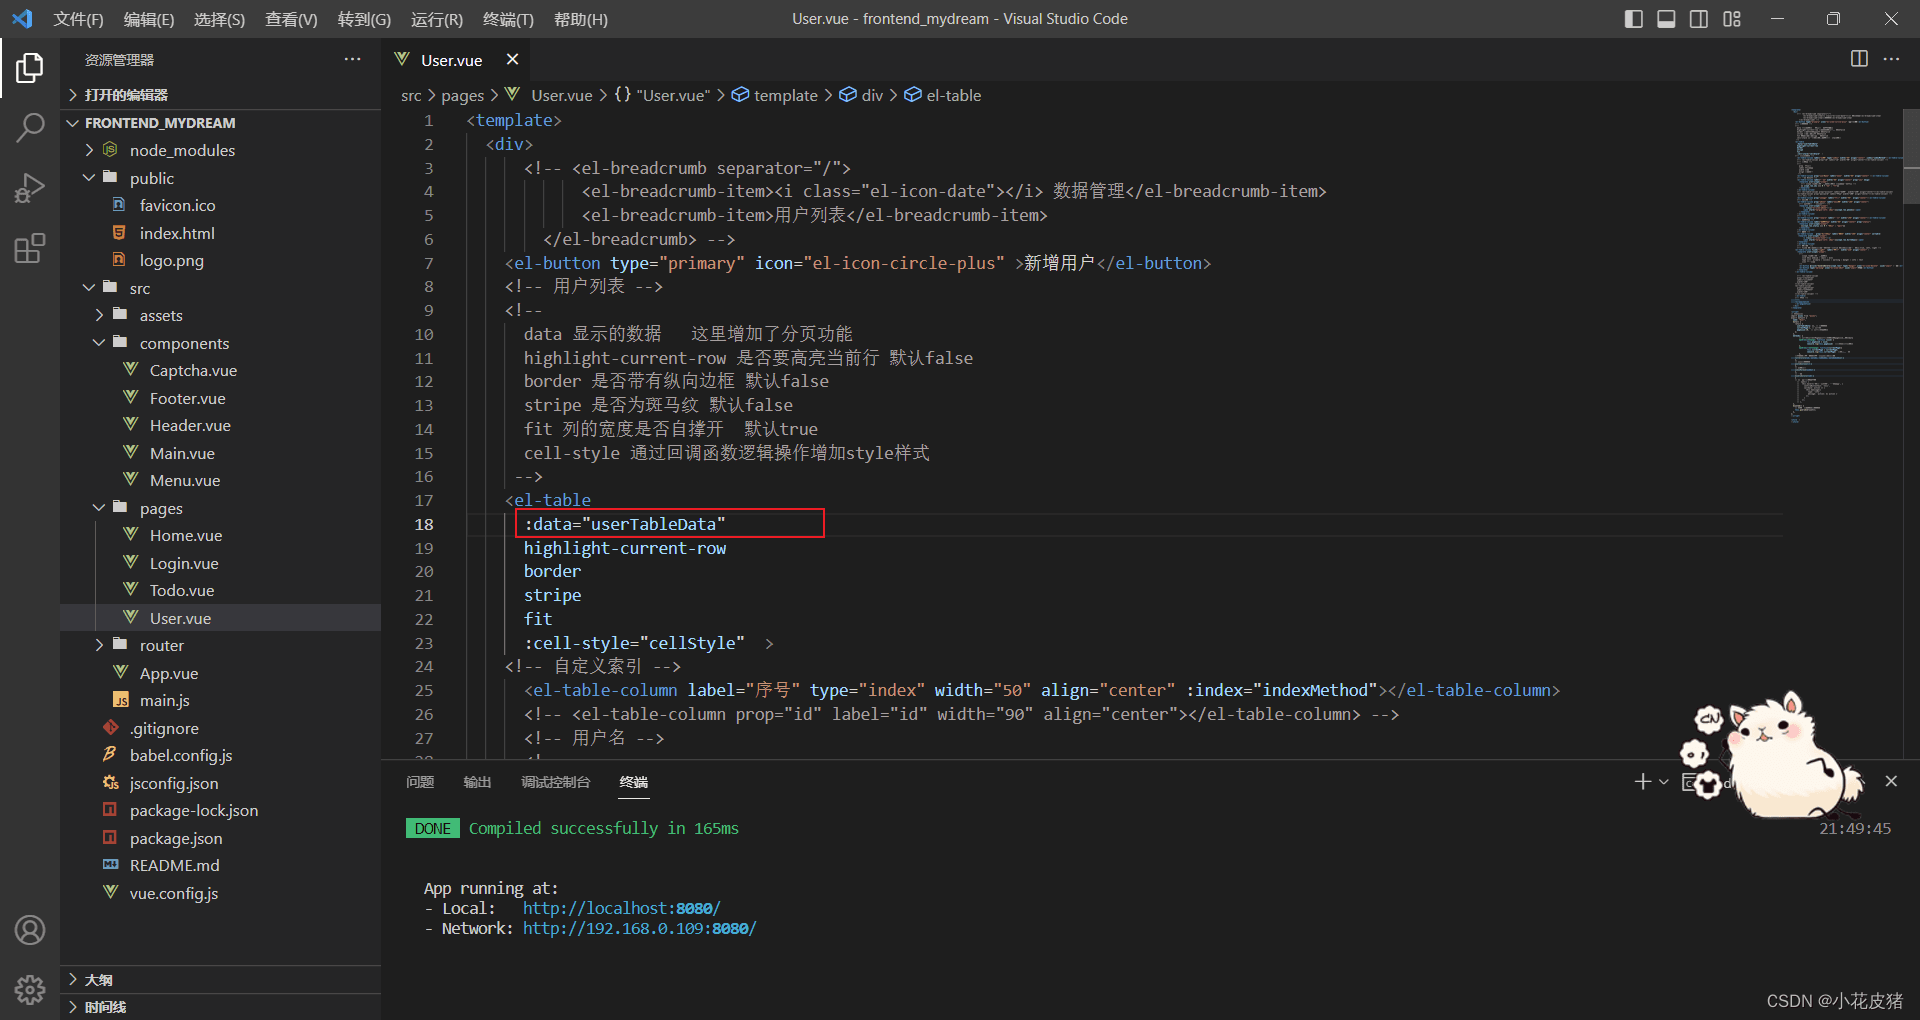Click the new terminal plus icon
Image resolution: width=1920 pixels, height=1020 pixels.
pos(1642,781)
